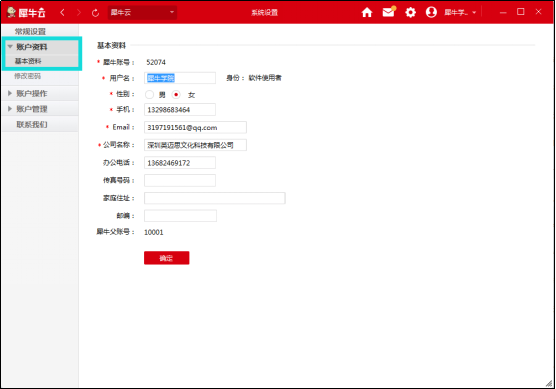Click the 用户名 input field

click(x=180, y=78)
